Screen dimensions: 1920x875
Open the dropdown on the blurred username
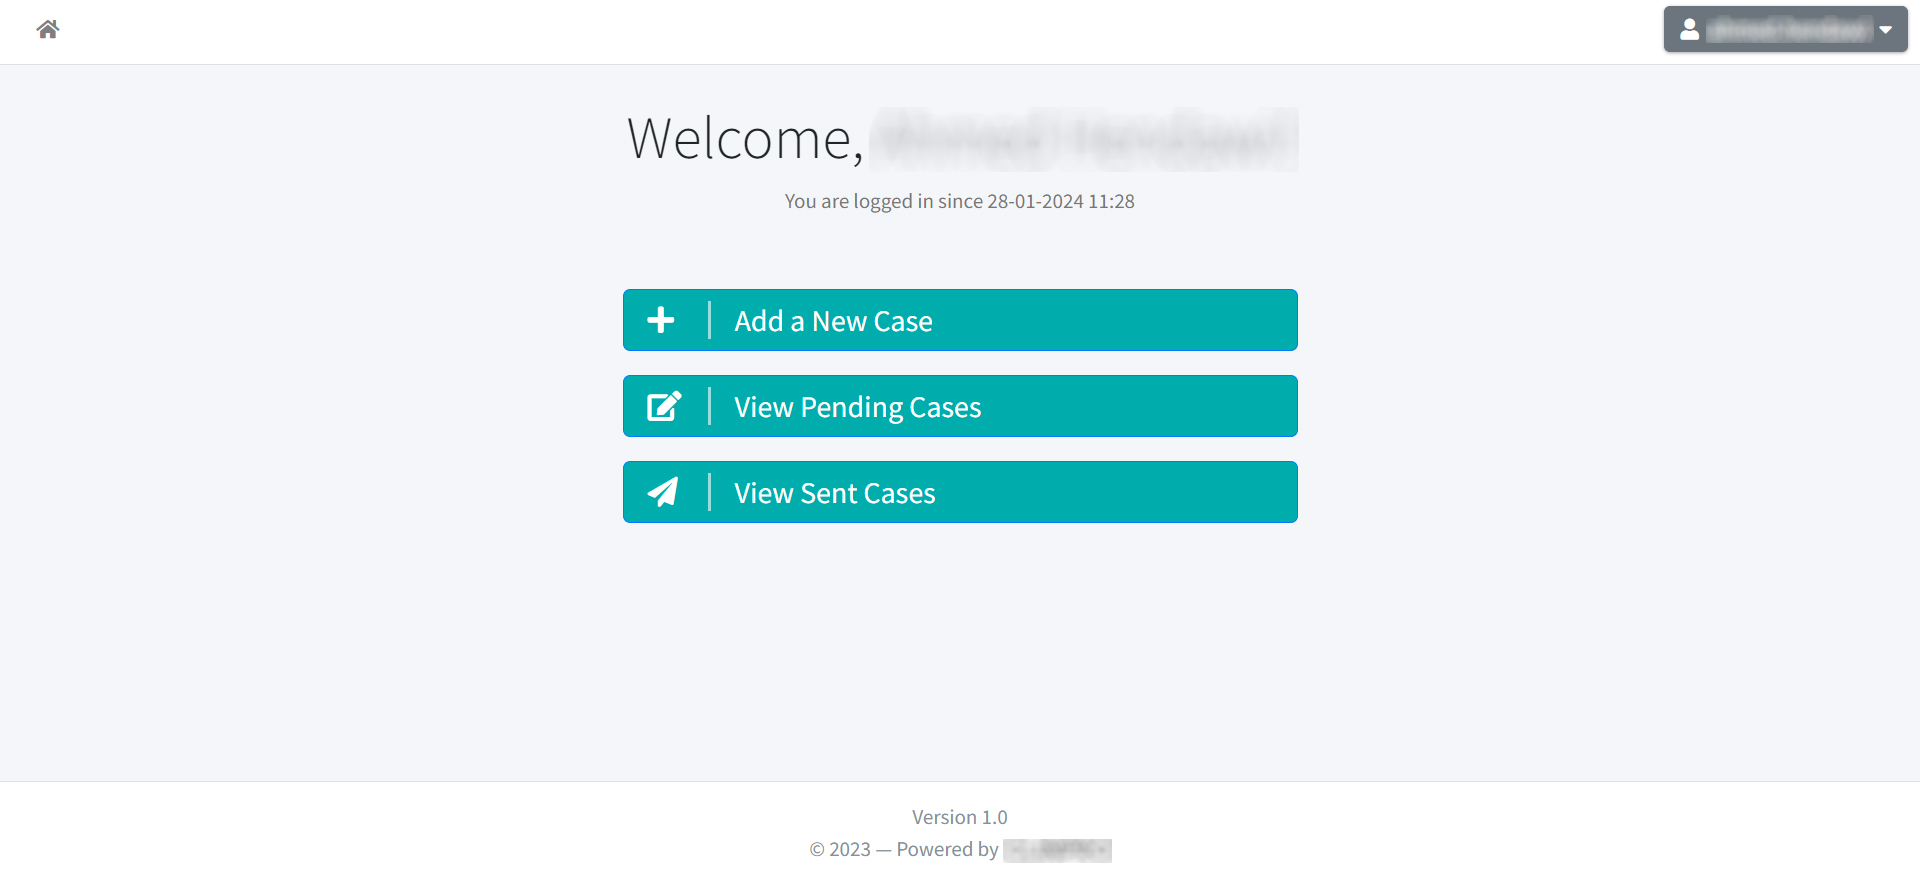pos(1788,30)
